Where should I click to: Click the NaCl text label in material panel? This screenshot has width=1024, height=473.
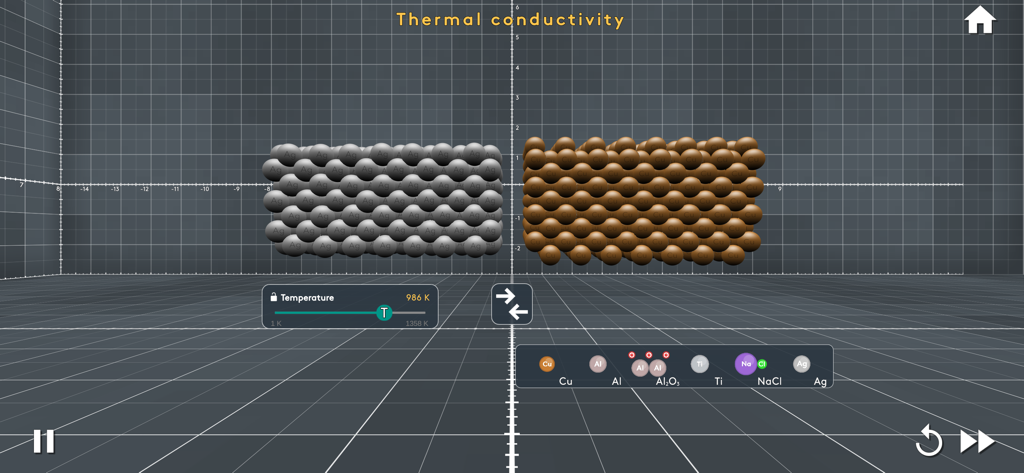point(769,382)
